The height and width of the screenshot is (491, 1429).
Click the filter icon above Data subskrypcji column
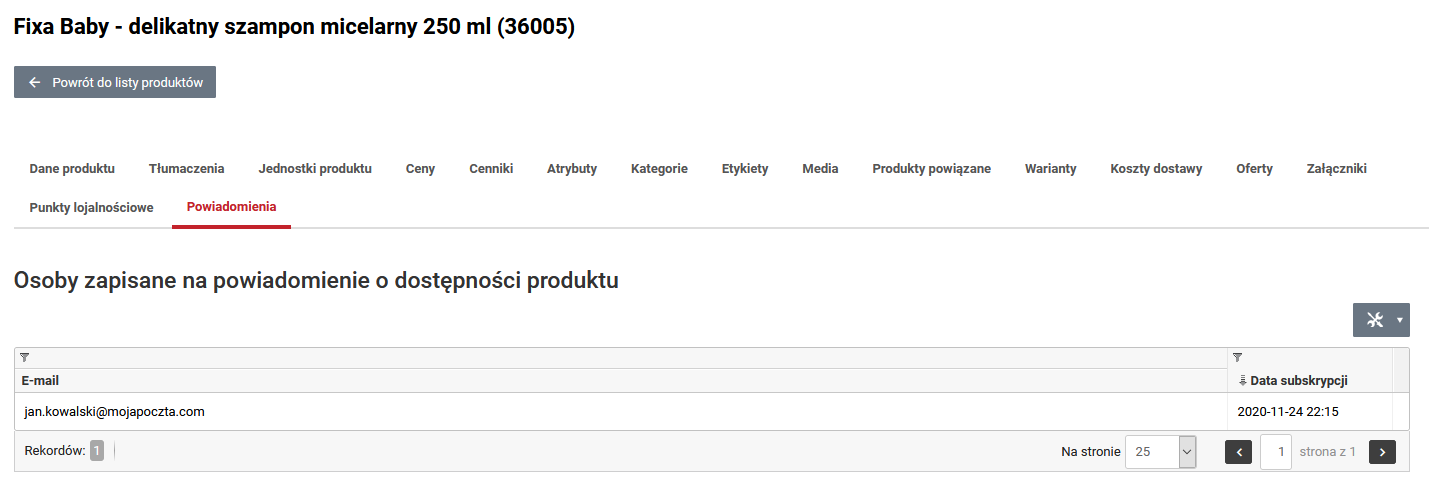1237,357
